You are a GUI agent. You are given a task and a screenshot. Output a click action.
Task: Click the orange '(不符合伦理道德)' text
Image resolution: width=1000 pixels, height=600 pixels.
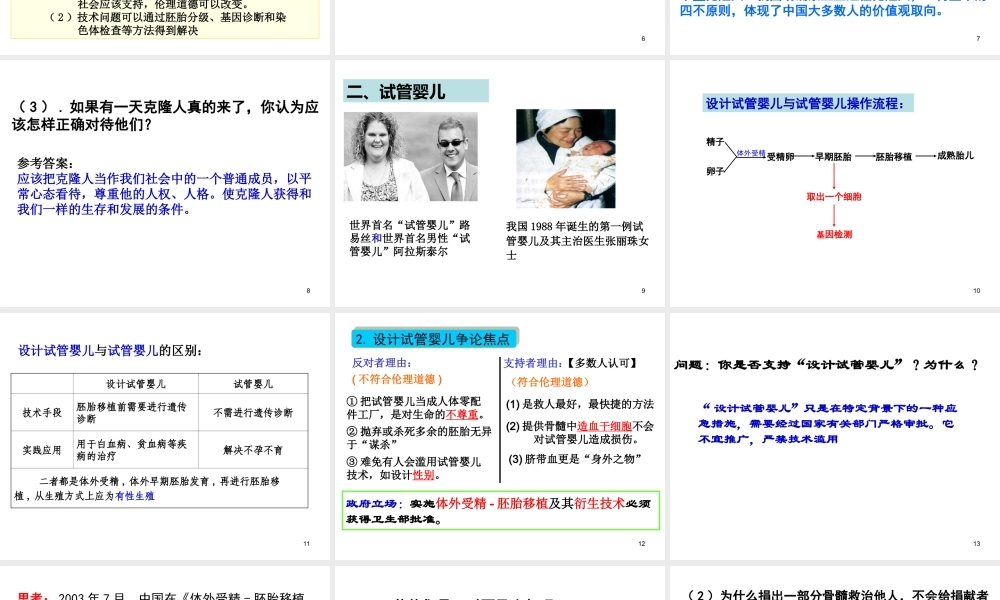397,379
